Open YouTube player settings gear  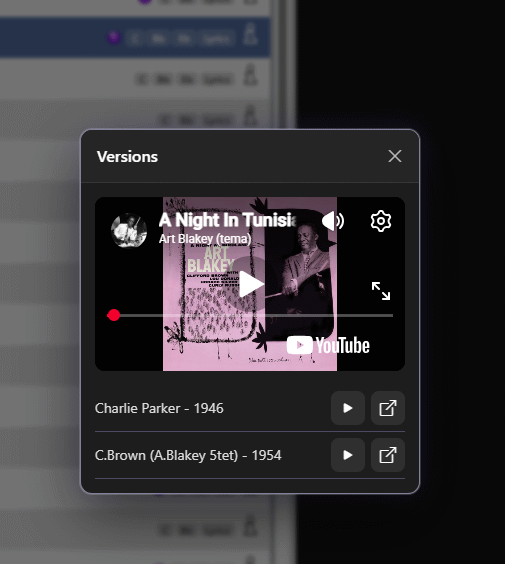pyautogui.click(x=381, y=220)
